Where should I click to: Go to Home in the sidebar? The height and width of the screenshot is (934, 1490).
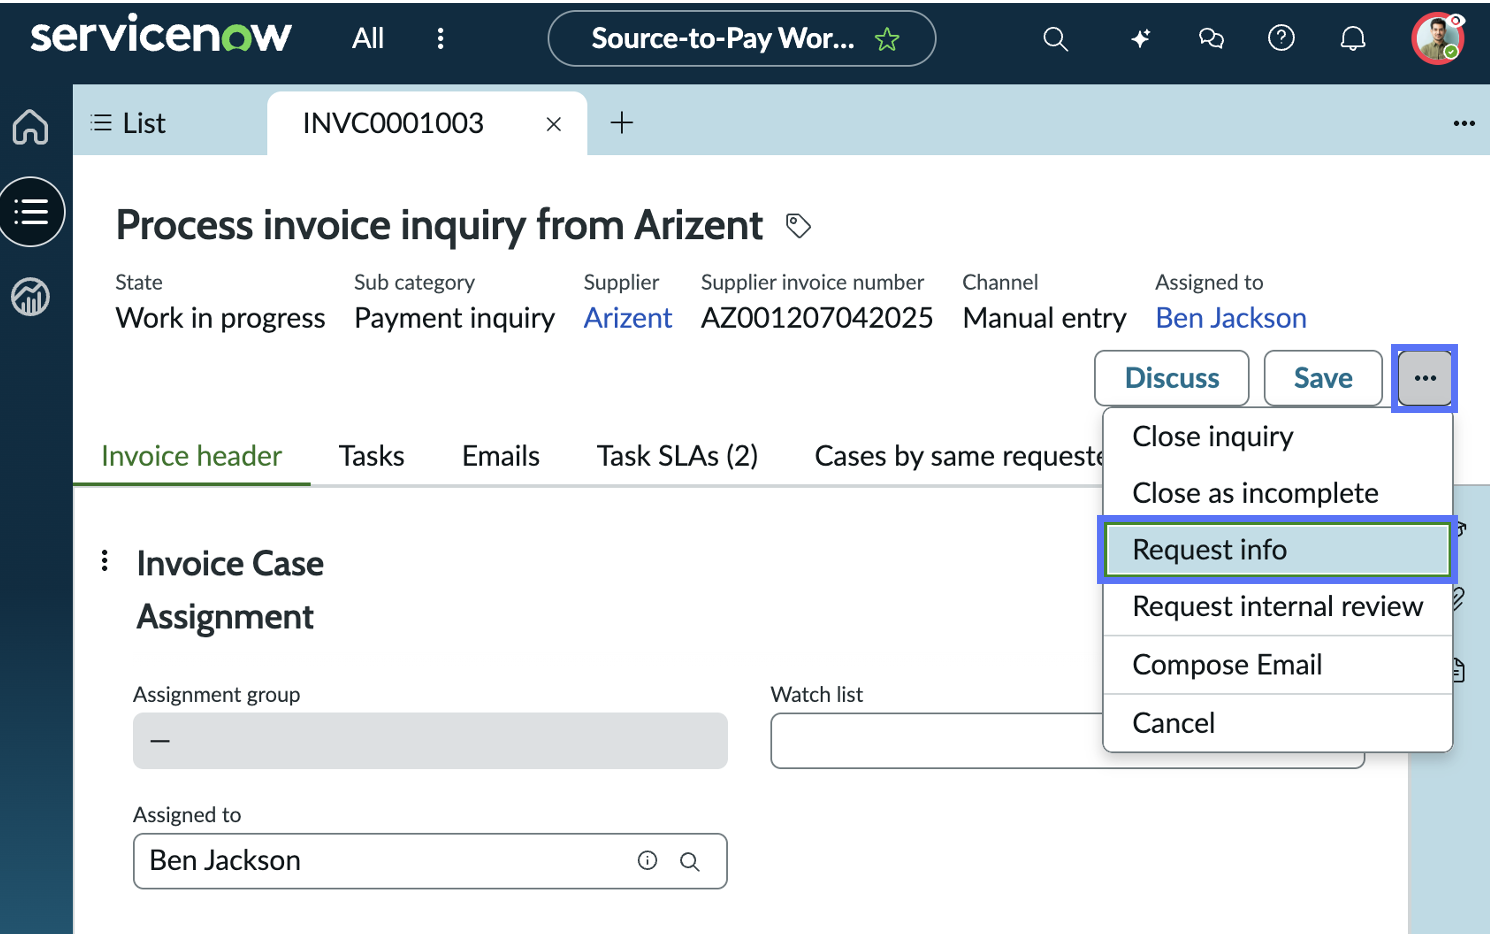point(30,127)
